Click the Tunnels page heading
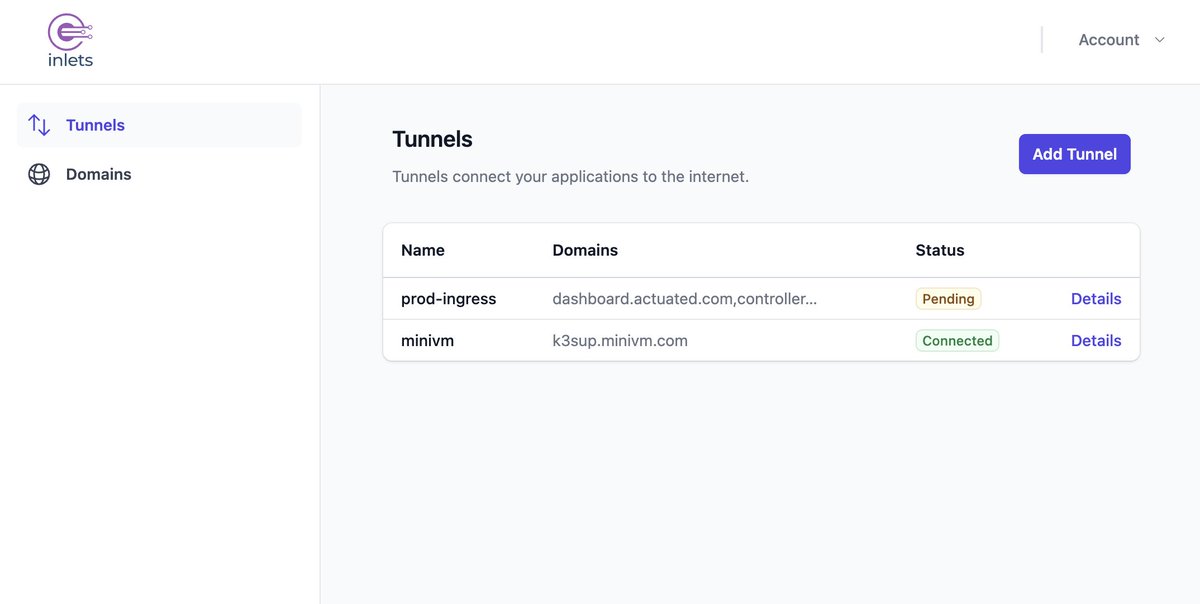1200x604 pixels. click(x=432, y=139)
